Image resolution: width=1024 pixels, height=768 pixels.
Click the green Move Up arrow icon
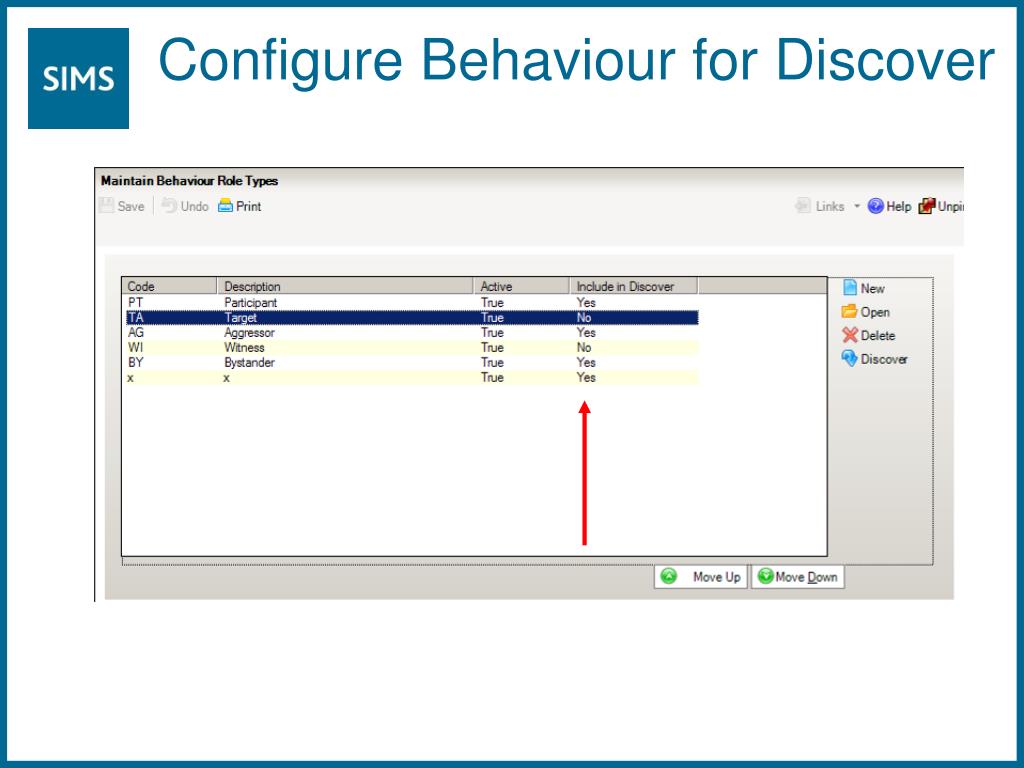(x=669, y=576)
